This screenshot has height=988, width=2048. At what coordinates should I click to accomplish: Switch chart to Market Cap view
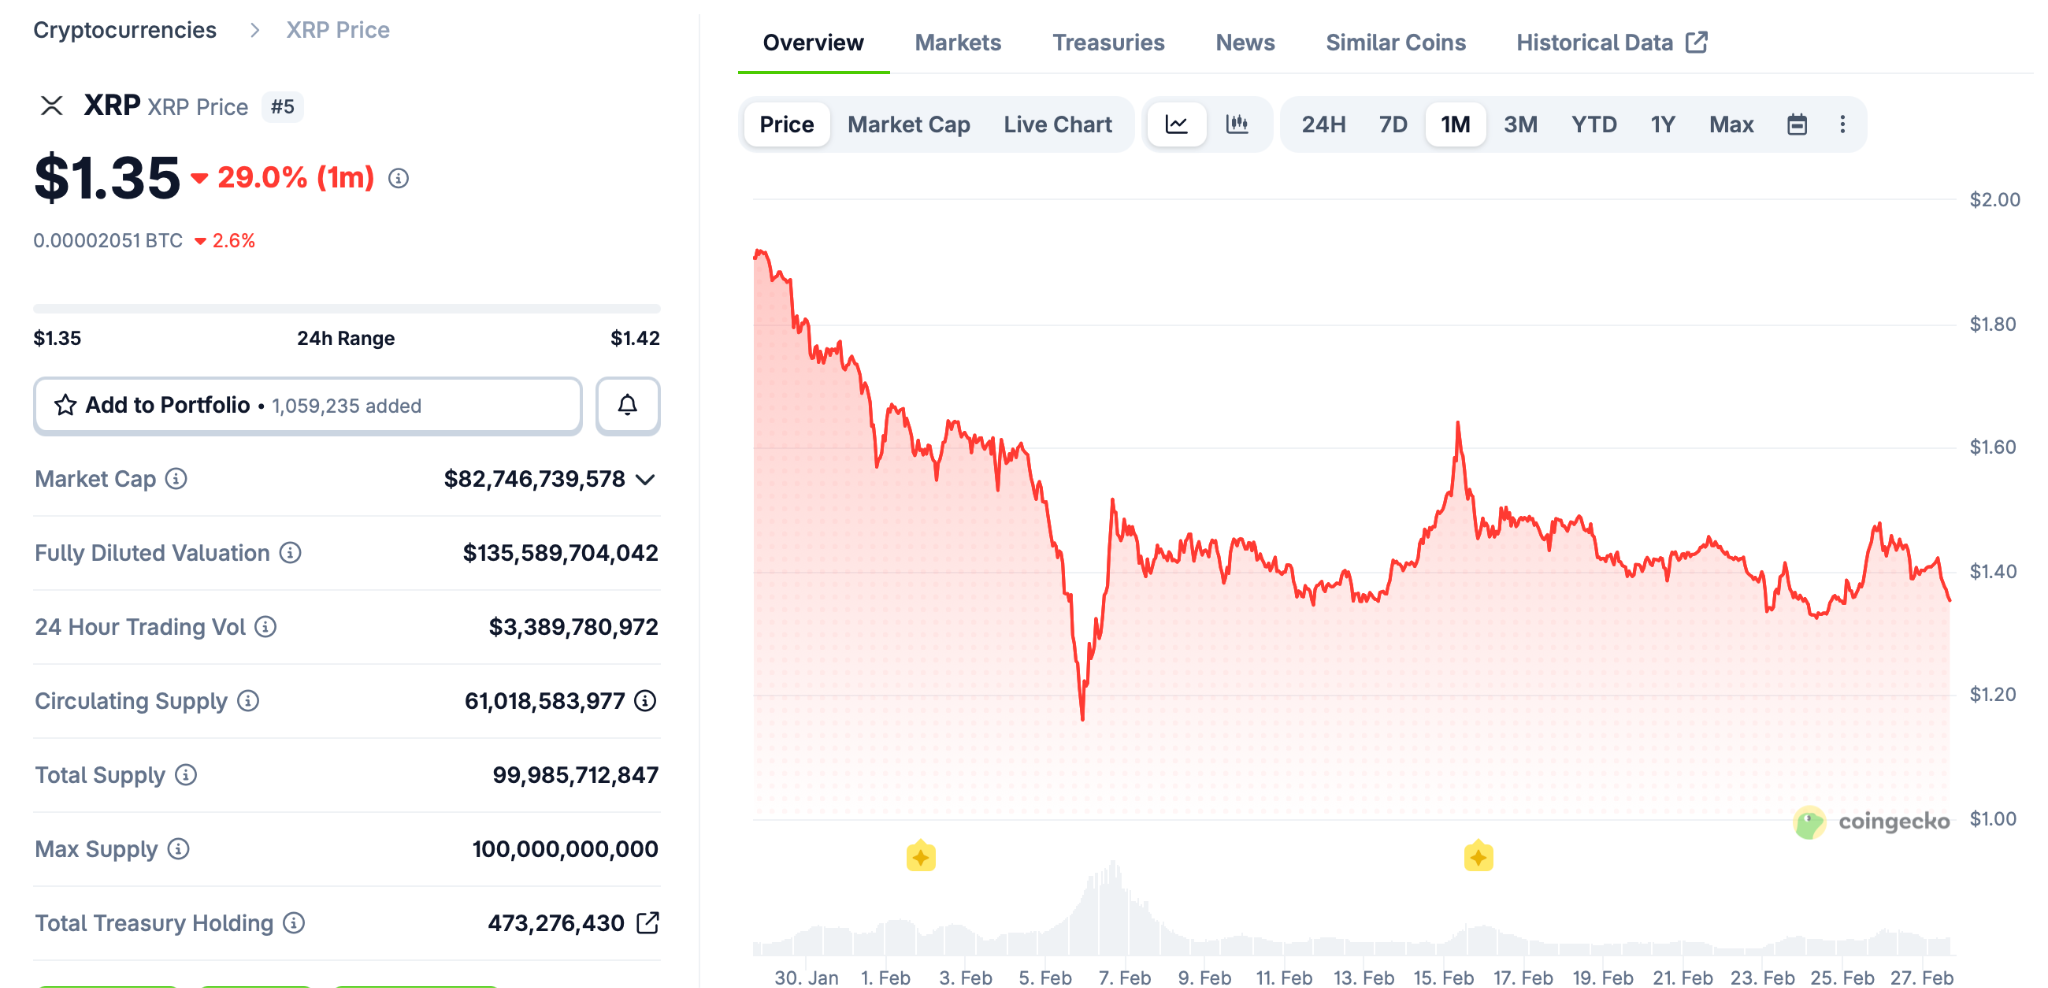[x=908, y=125]
